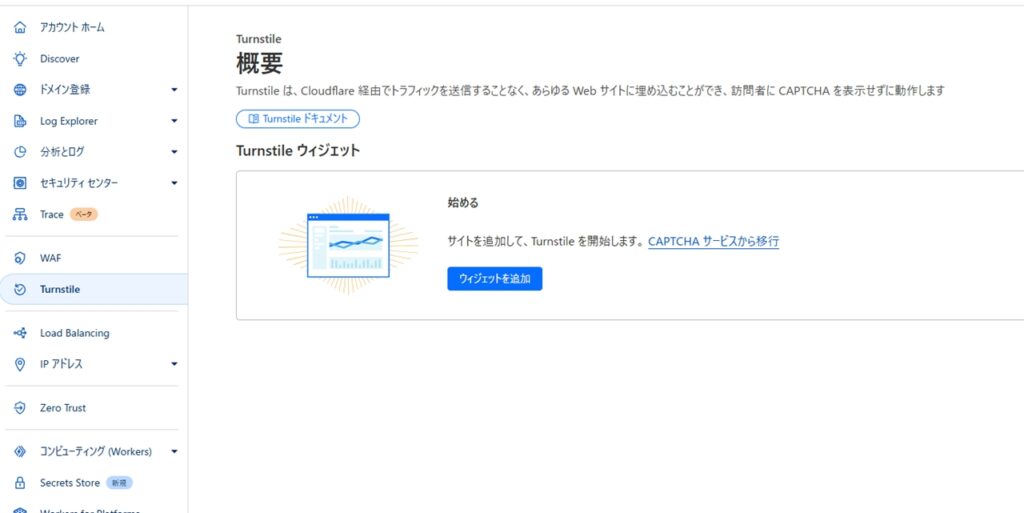Click the Load Balancing nodes icon
The height and width of the screenshot is (513, 1024).
coord(20,333)
